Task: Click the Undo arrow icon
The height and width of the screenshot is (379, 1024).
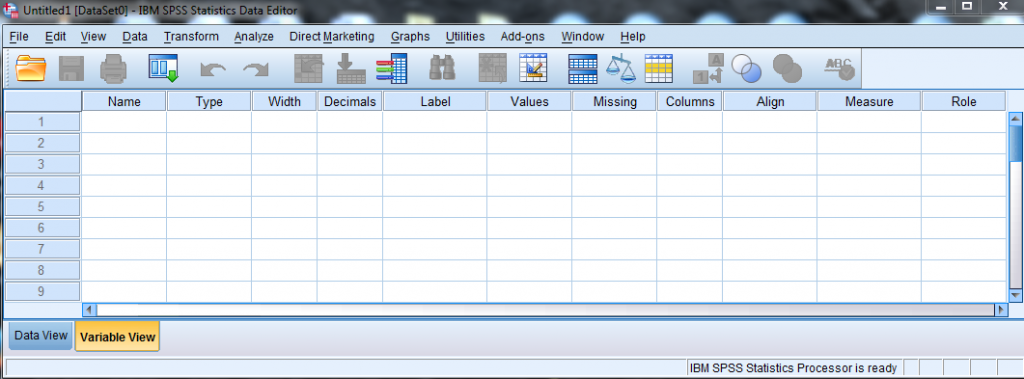Action: 213,69
